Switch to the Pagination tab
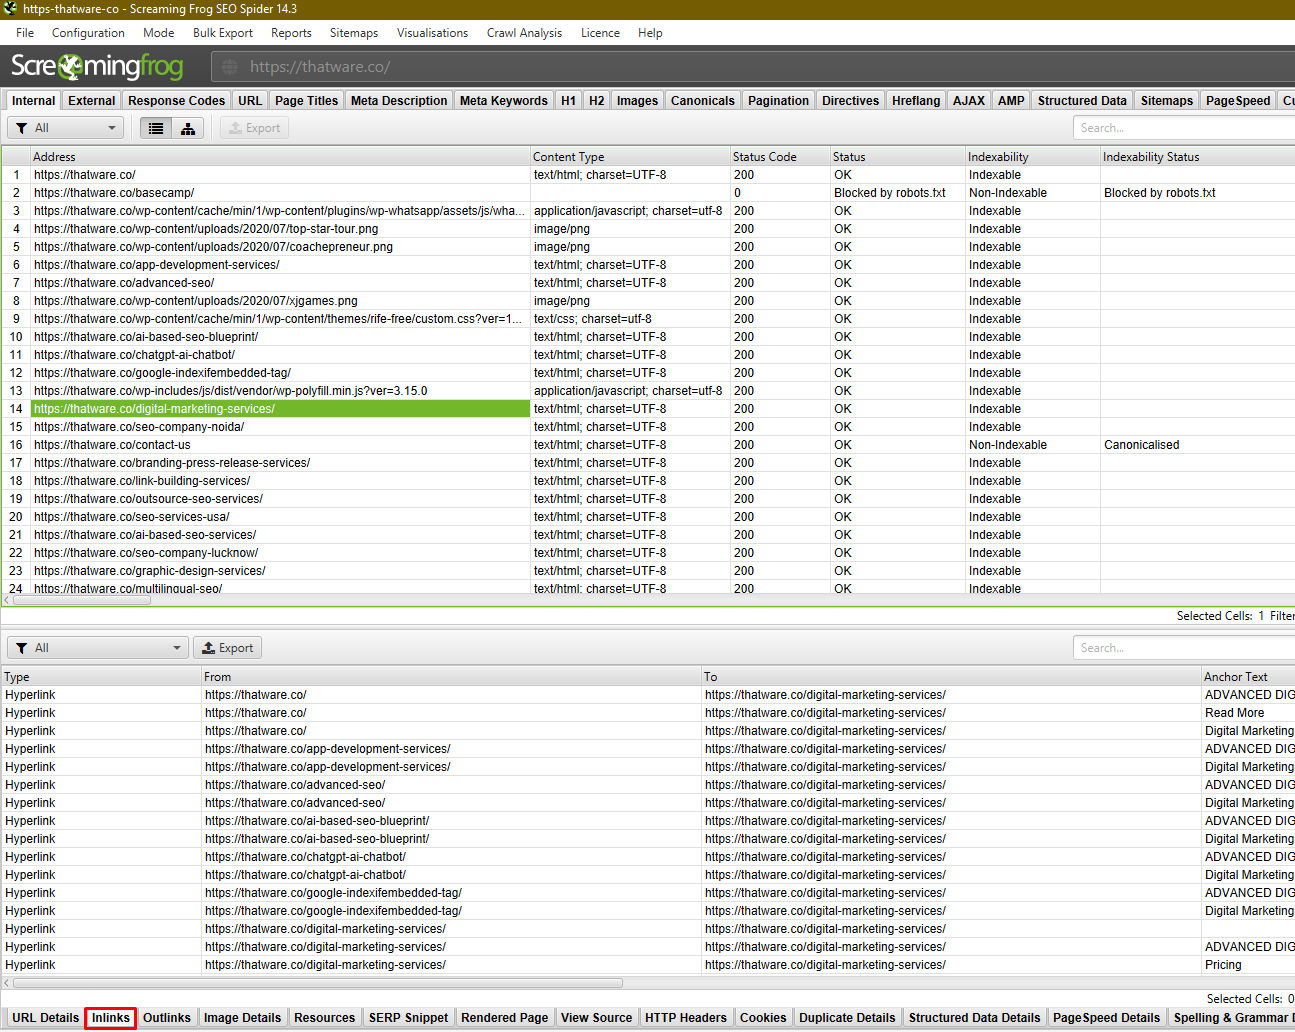1295x1032 pixels. tap(778, 101)
